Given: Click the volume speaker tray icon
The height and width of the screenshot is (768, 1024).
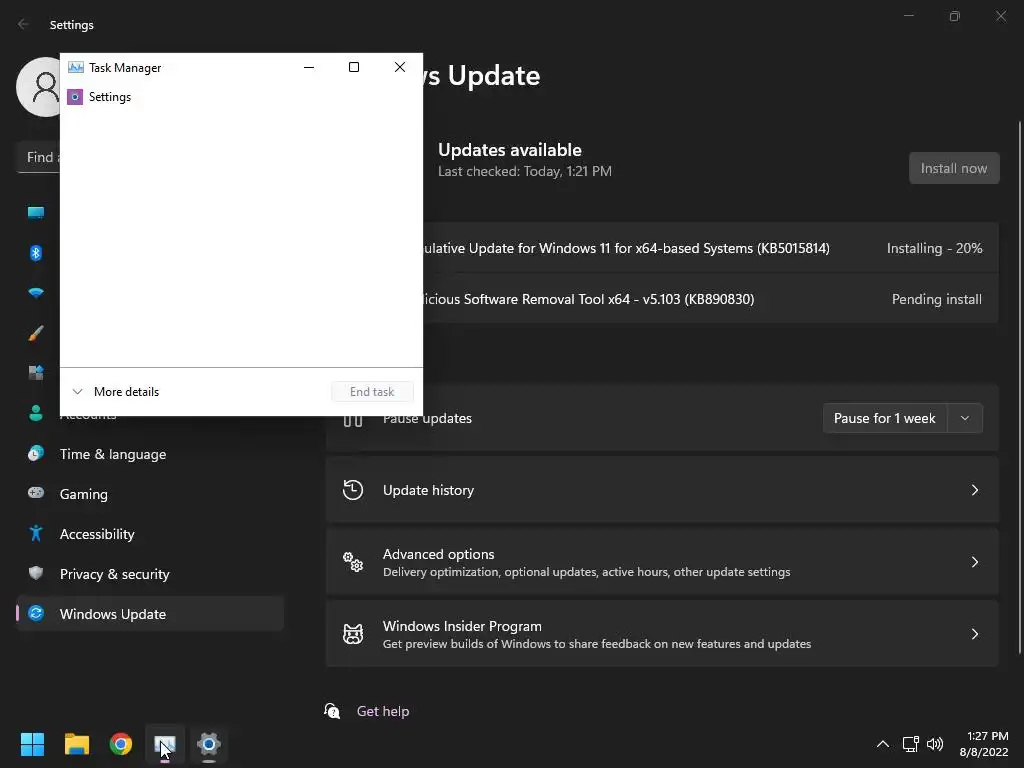Looking at the screenshot, I should click(935, 744).
